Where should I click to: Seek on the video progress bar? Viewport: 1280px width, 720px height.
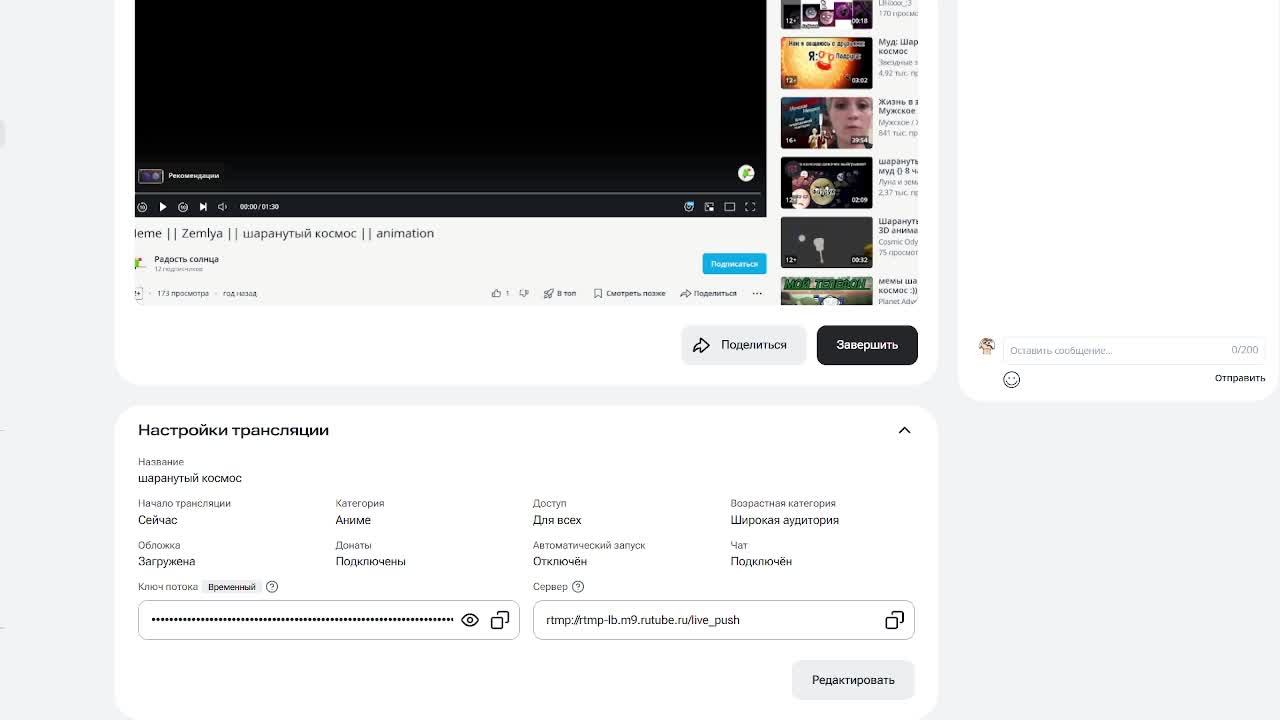pos(450,193)
